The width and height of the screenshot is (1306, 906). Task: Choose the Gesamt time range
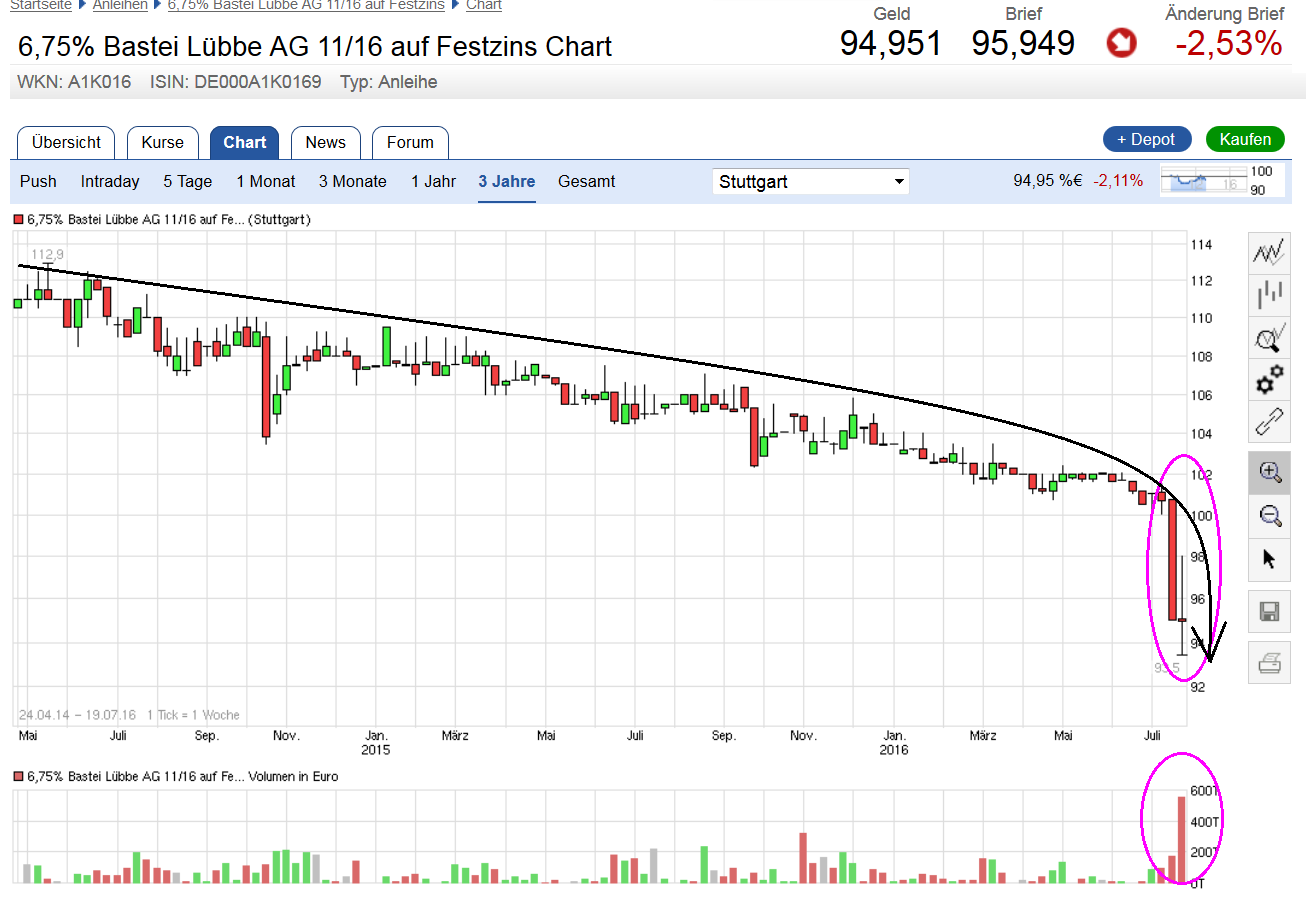[586, 182]
